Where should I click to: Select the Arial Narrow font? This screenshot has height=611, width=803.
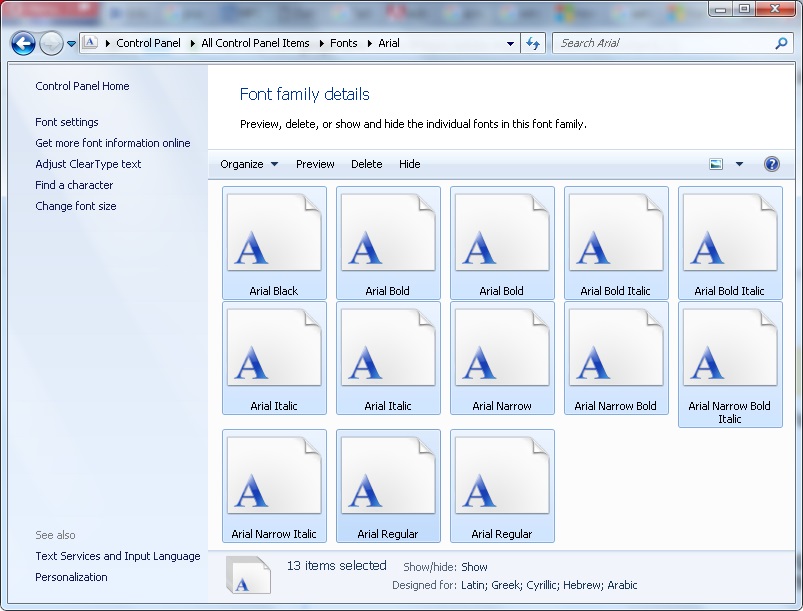(502, 358)
